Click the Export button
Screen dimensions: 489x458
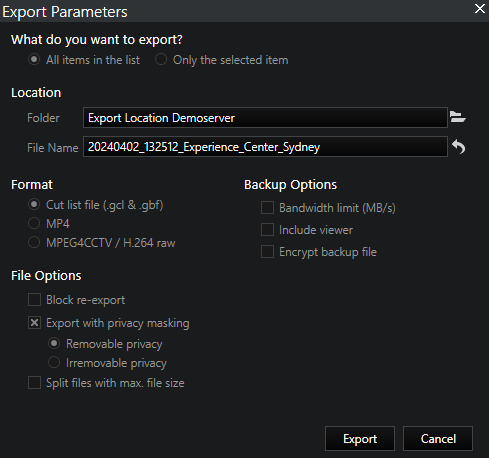point(360,439)
